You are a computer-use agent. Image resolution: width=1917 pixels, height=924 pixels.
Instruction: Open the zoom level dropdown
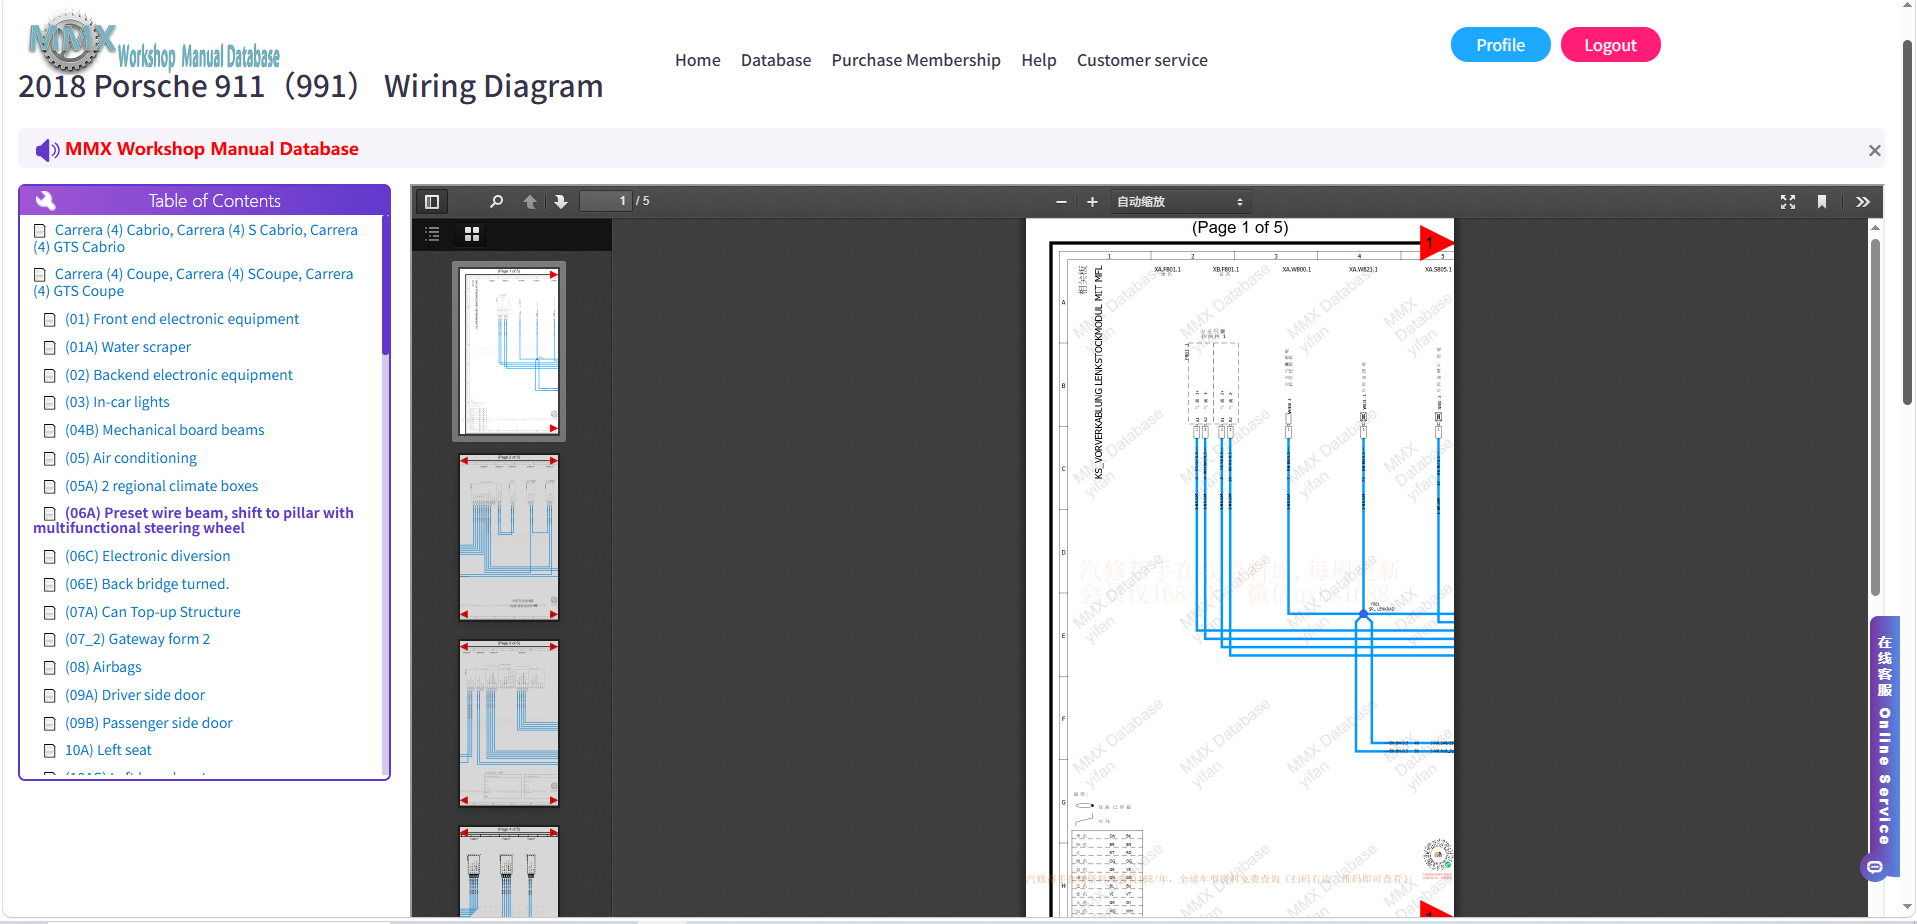[x=1180, y=202]
